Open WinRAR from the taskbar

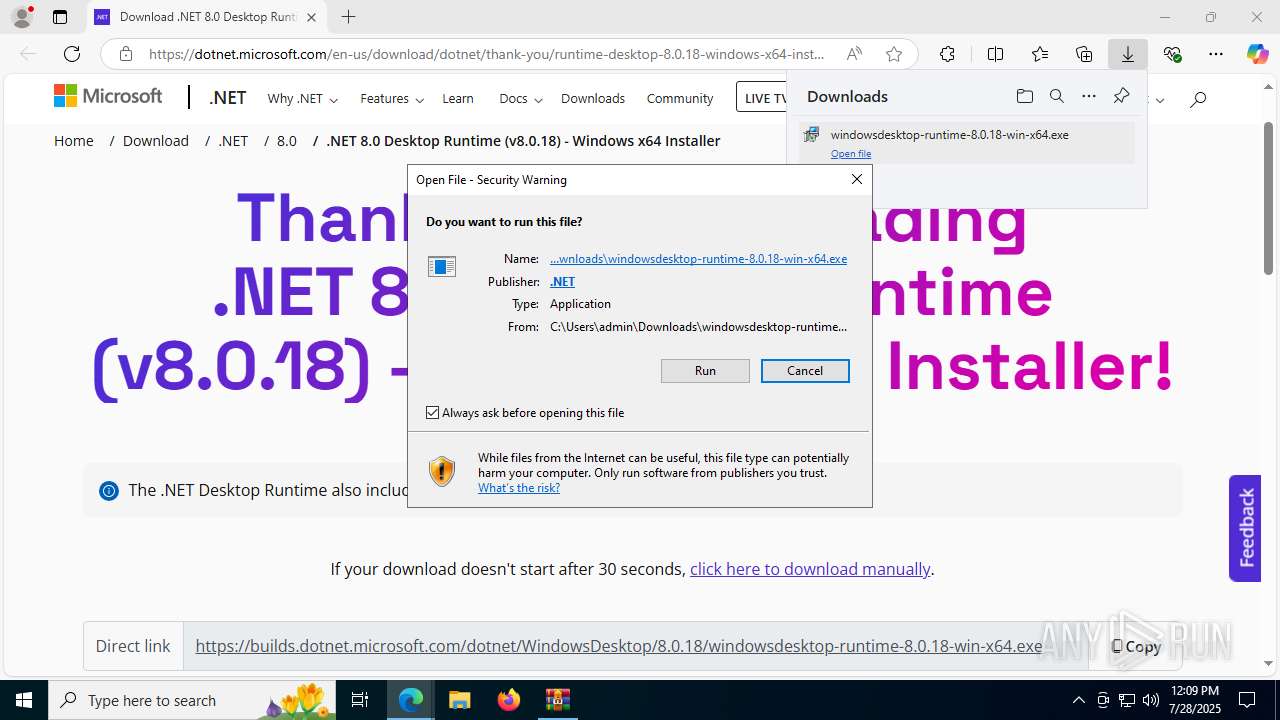coord(557,700)
